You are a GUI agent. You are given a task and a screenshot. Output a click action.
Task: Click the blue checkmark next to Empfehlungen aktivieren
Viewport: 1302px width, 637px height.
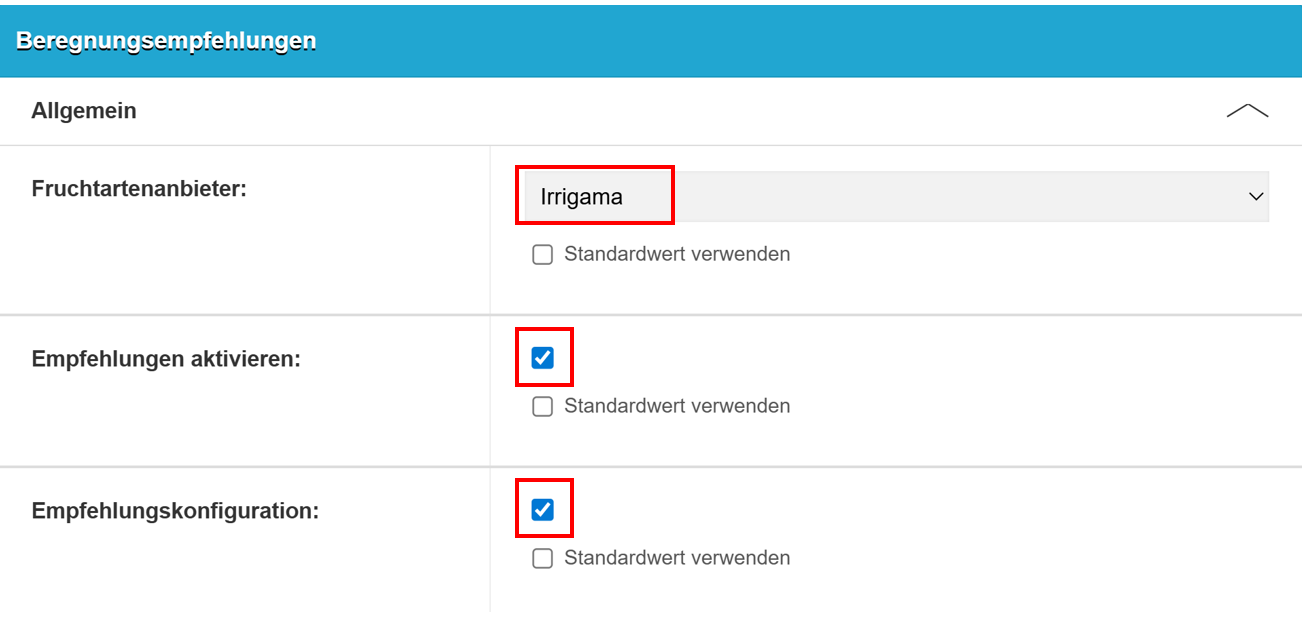point(543,358)
